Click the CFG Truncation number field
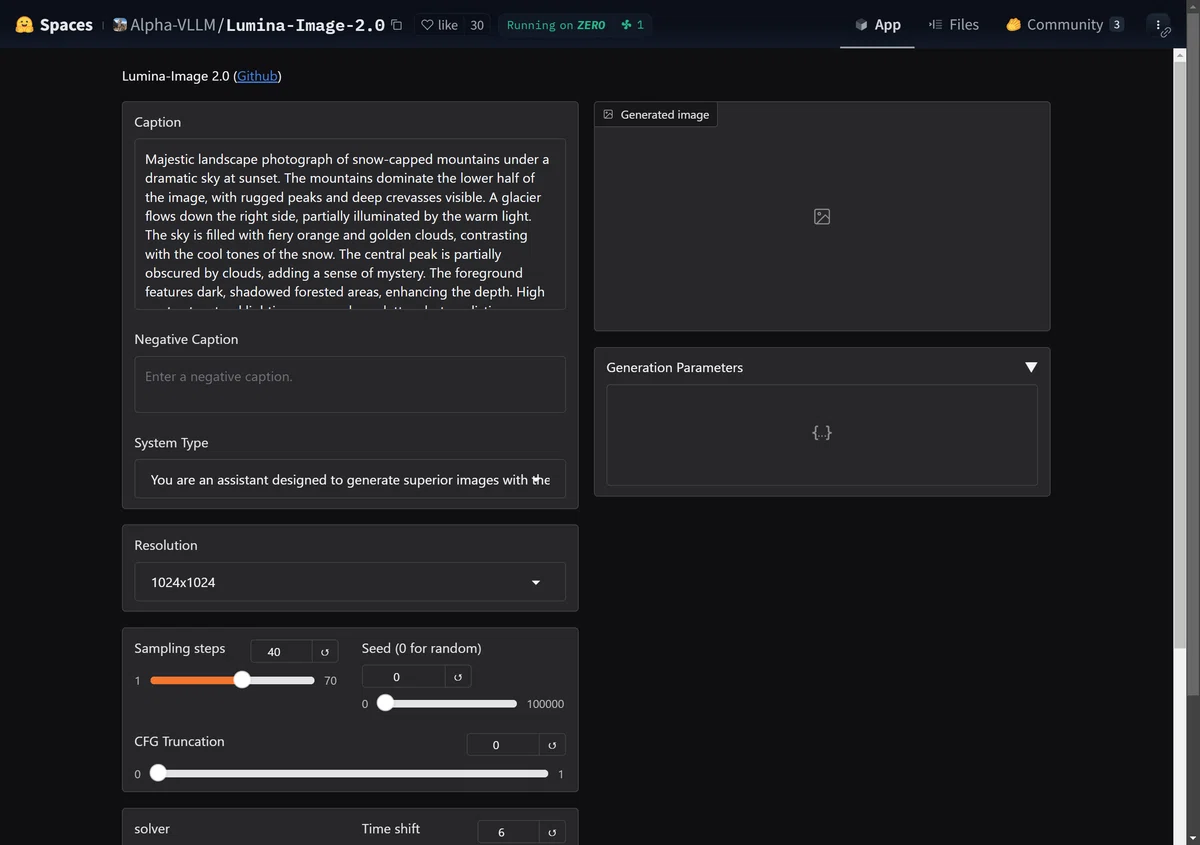The width and height of the screenshot is (1200, 845). click(x=503, y=745)
